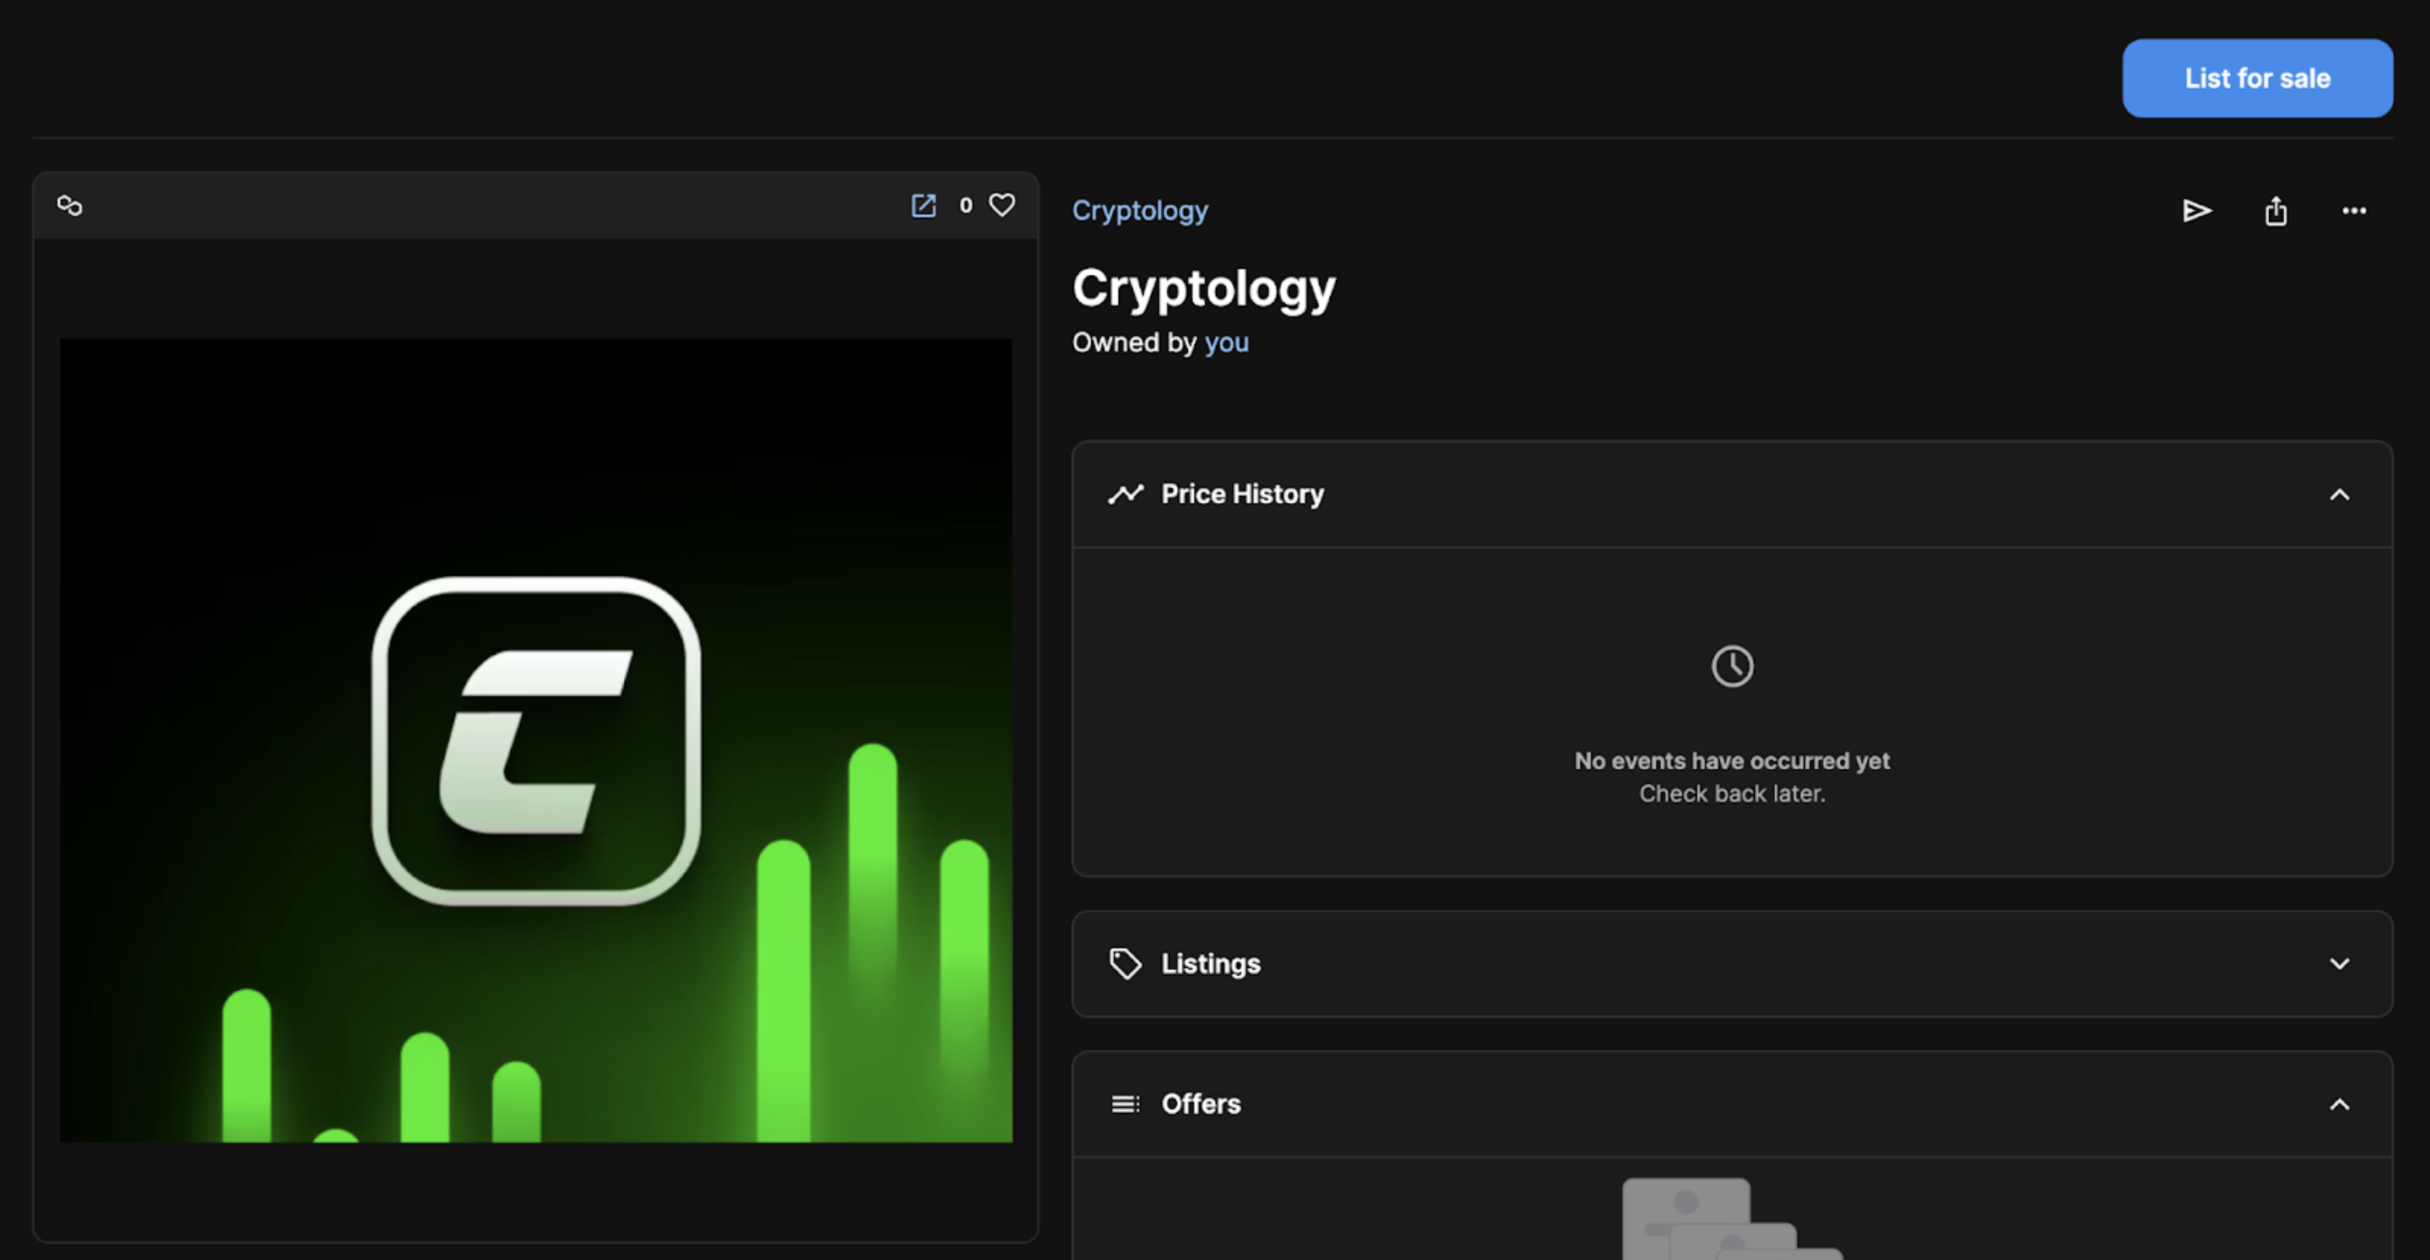The width and height of the screenshot is (2430, 1260).
Task: Collapse the Price History section
Action: [2339, 494]
